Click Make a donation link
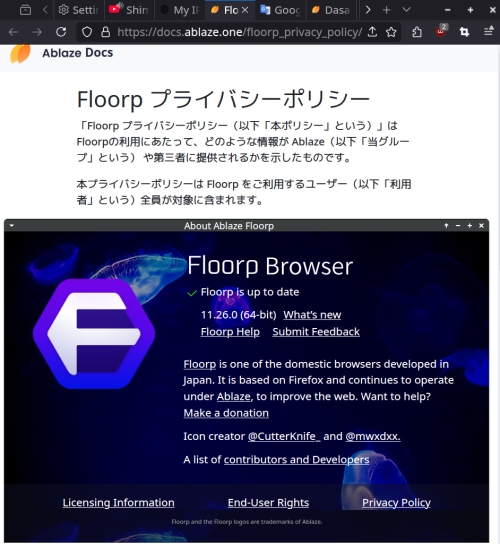This screenshot has height=544, width=500. [x=226, y=413]
